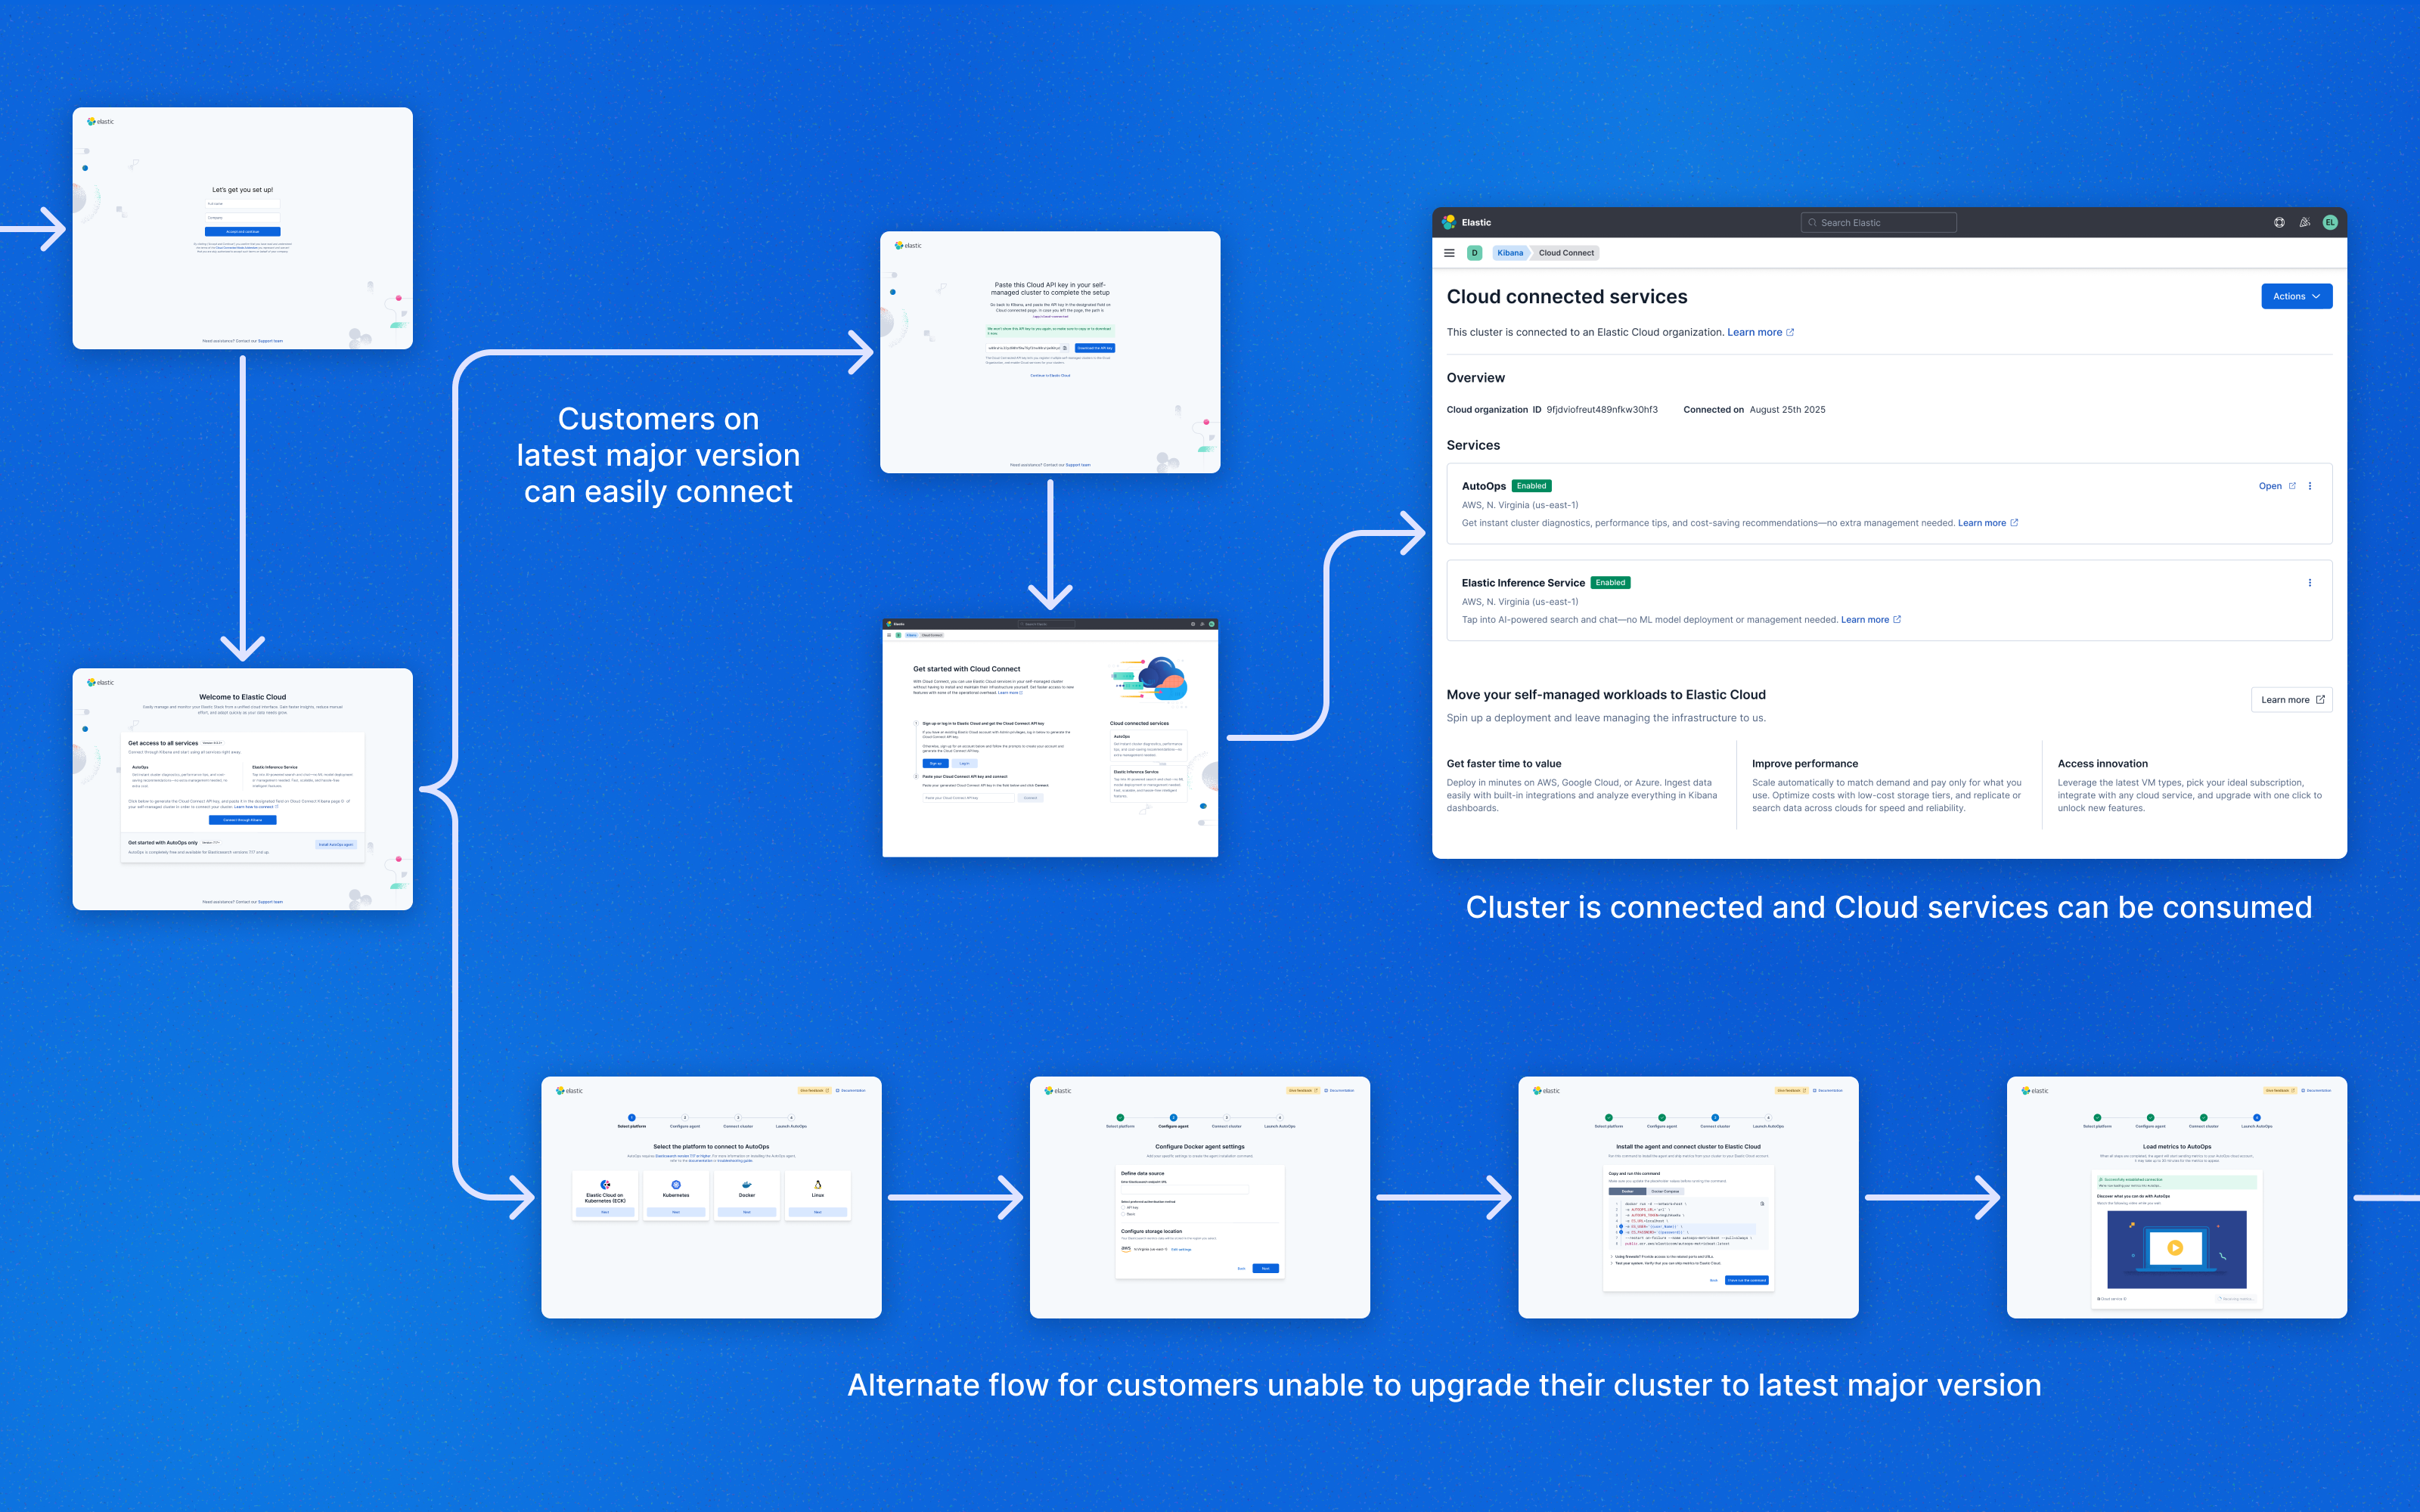Open Documentation link in Select platform window
This screenshot has height=1512, width=2420.
point(851,1091)
